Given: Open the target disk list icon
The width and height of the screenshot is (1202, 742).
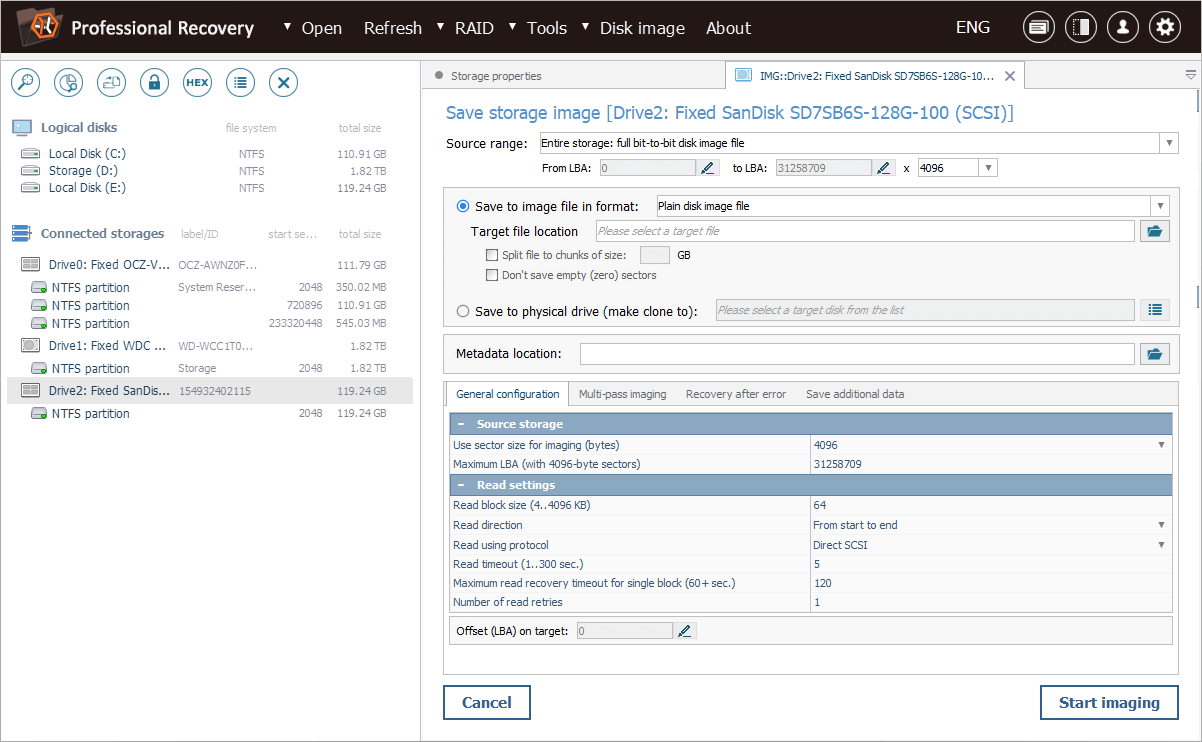Looking at the screenshot, I should pyautogui.click(x=1155, y=310).
